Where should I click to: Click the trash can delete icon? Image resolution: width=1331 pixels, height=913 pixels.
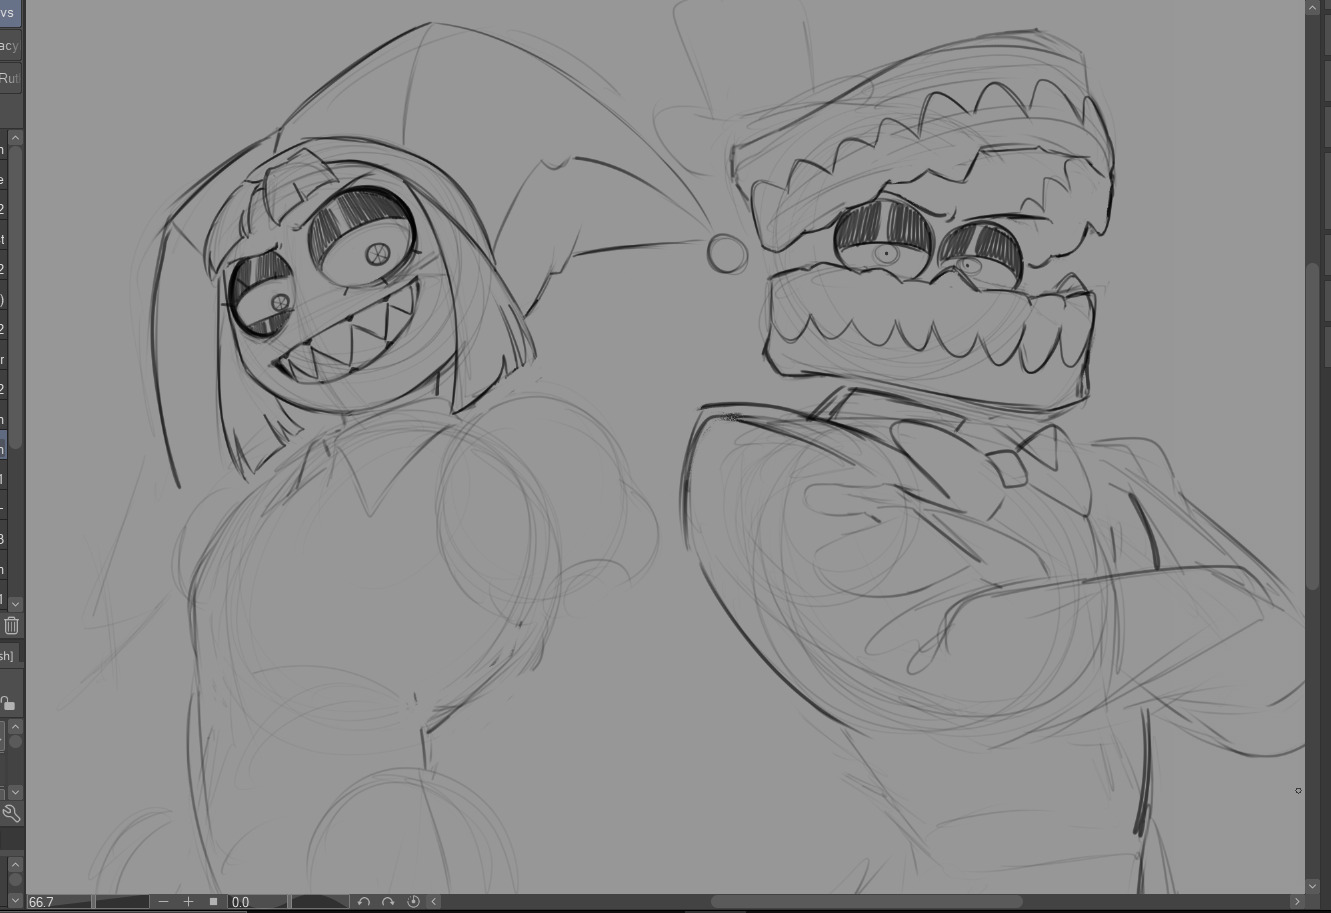point(11,626)
